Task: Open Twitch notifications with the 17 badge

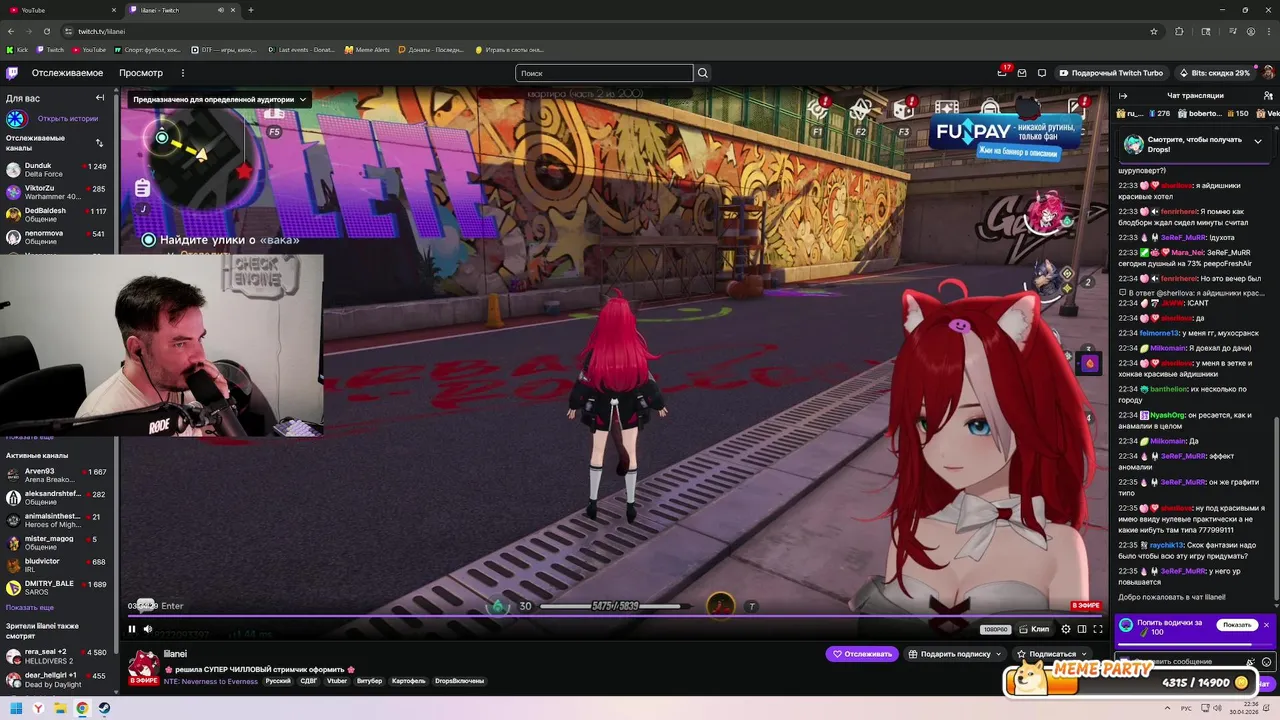Action: pyautogui.click(x=1003, y=72)
